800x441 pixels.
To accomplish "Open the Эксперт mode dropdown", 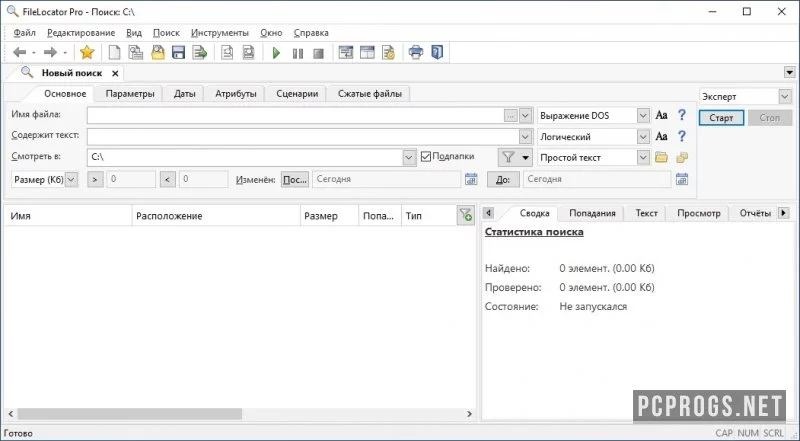I will pos(785,96).
